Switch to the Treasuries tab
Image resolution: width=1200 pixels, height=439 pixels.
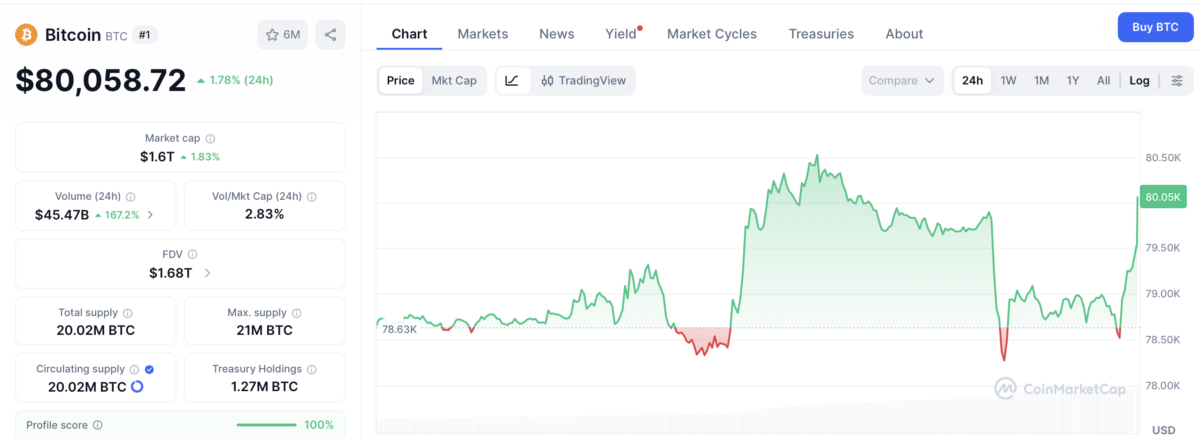click(821, 34)
